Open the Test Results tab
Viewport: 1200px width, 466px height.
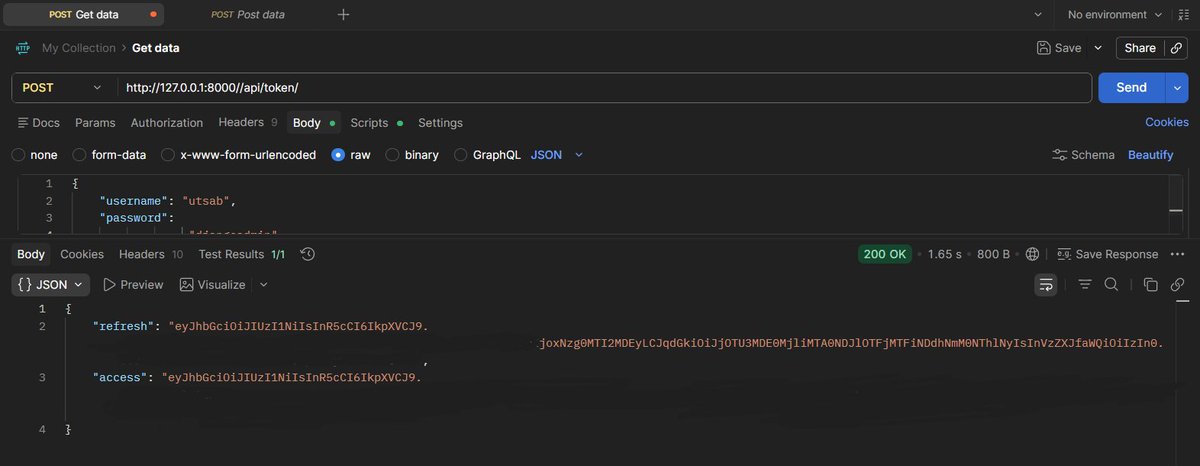(242, 254)
